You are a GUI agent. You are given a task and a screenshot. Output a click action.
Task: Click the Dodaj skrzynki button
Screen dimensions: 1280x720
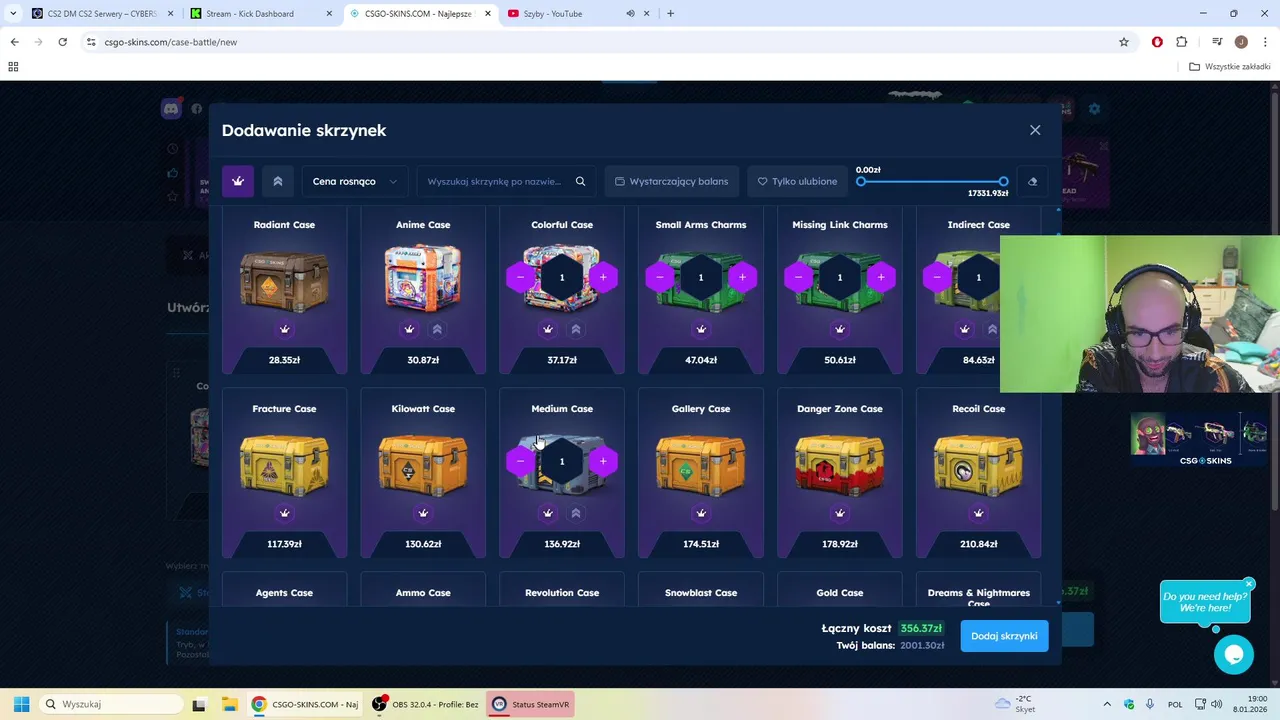click(1004, 636)
